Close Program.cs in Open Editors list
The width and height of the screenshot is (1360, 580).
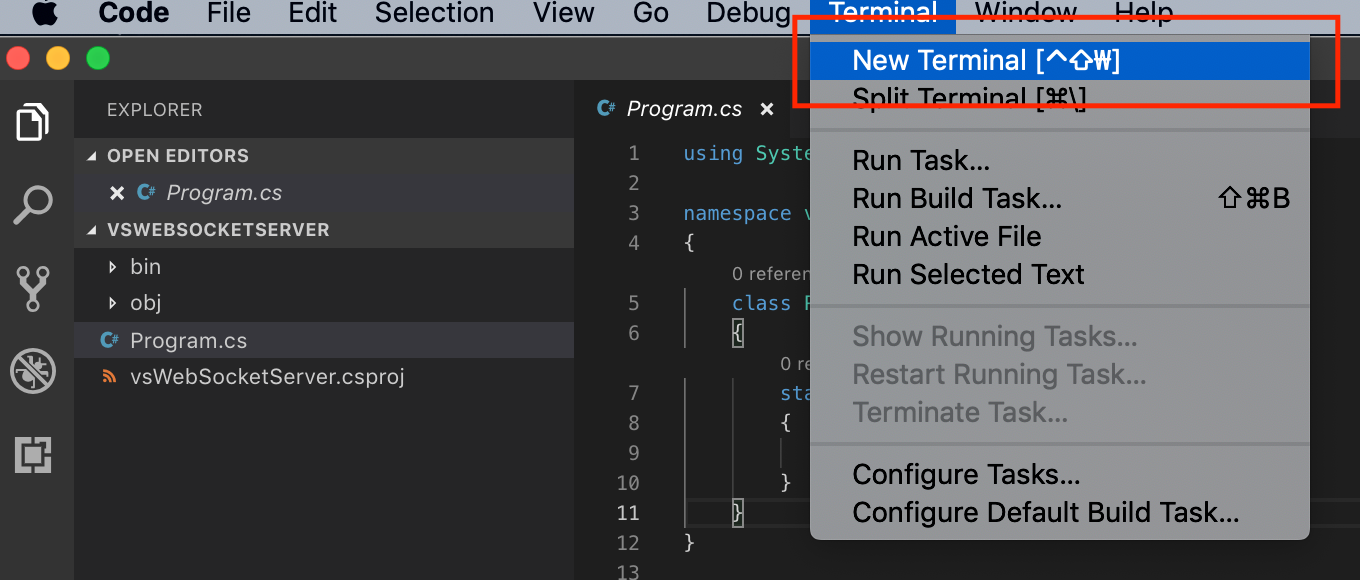click(x=116, y=193)
